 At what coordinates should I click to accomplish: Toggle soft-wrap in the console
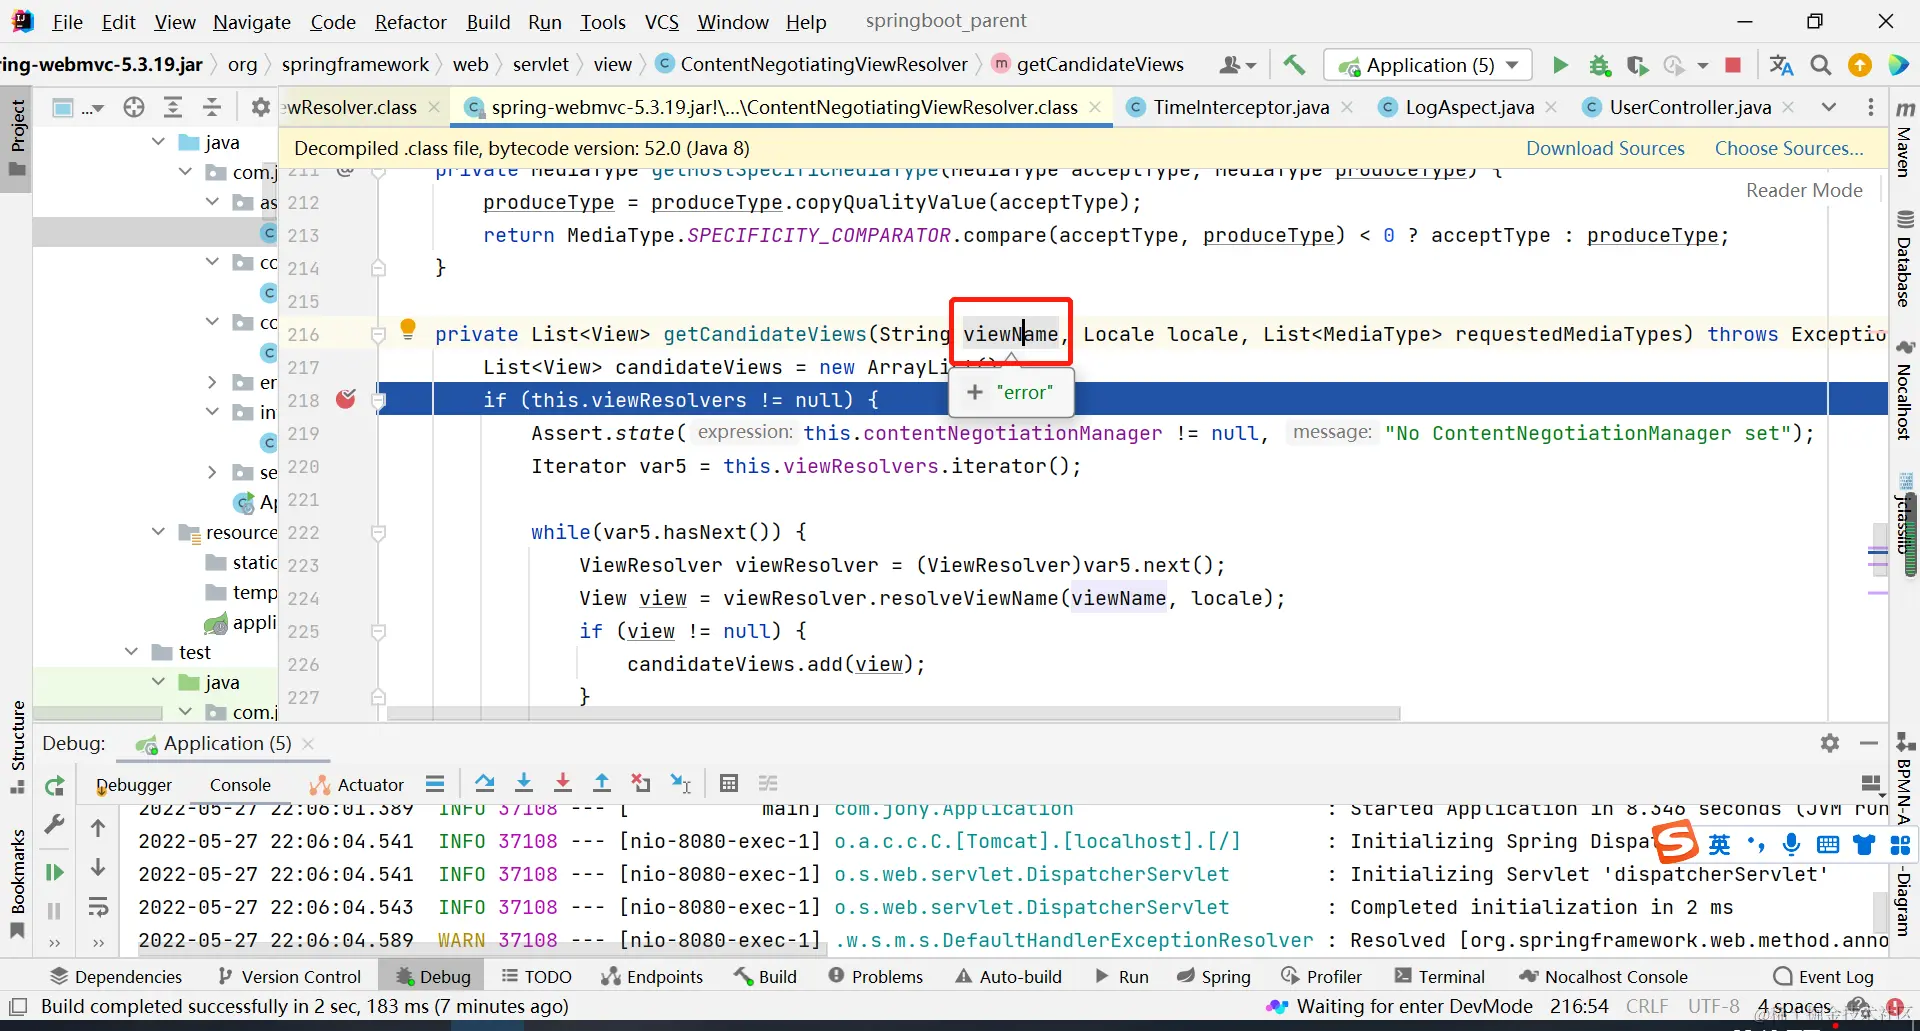point(98,907)
